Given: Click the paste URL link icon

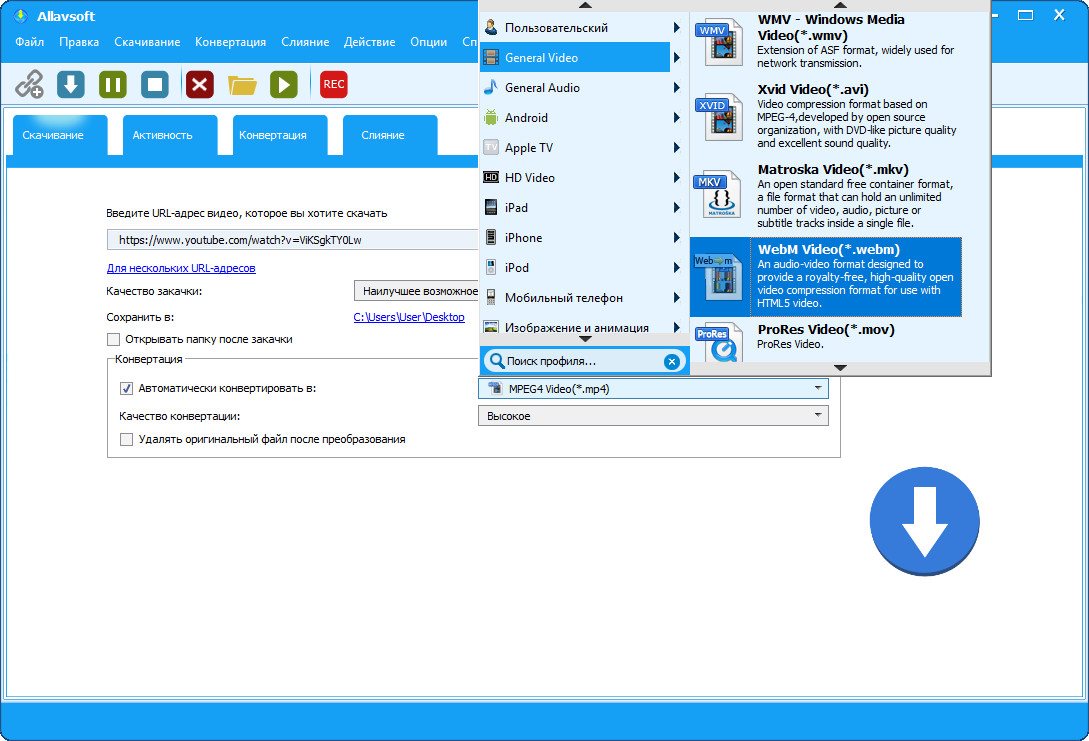Looking at the screenshot, I should point(29,85).
